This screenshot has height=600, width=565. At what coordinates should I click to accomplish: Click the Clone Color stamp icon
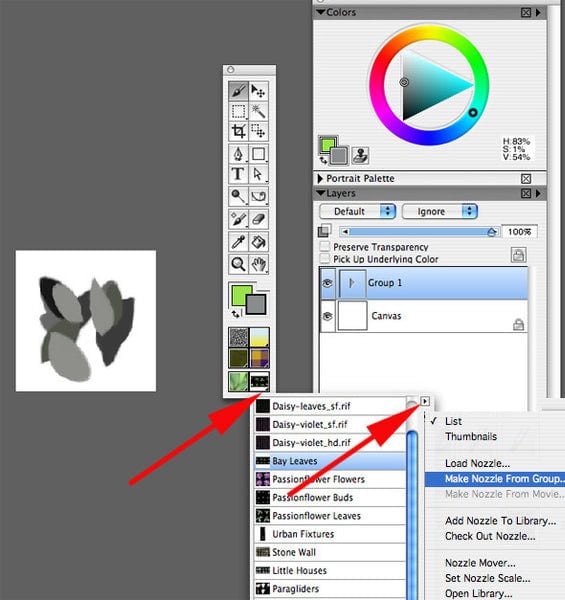[x=360, y=155]
